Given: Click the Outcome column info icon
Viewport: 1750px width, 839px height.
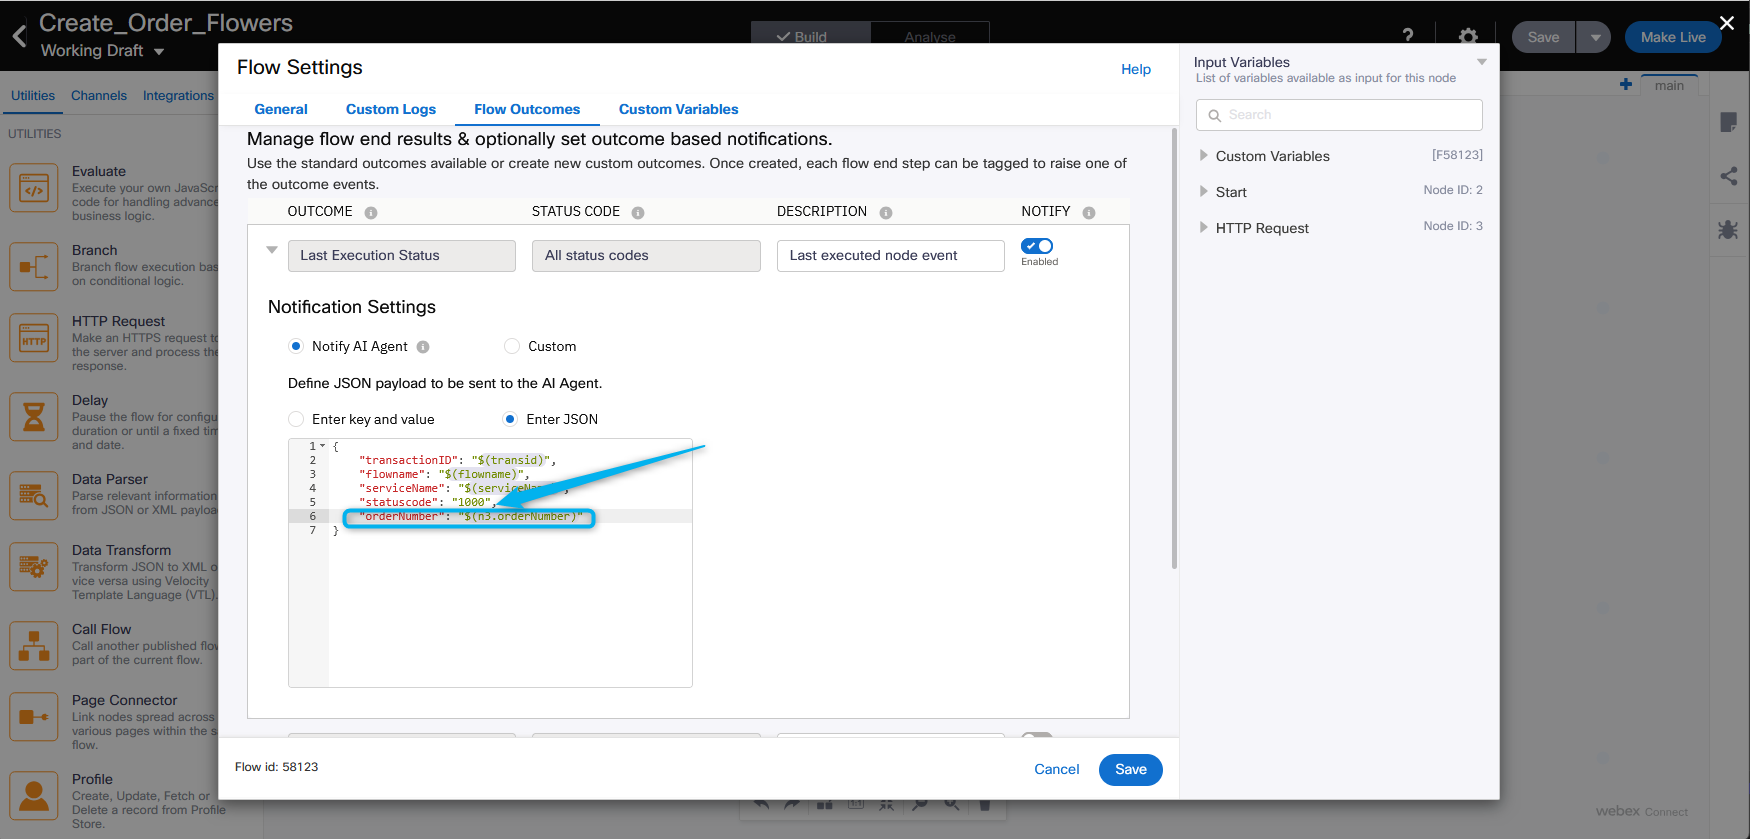Looking at the screenshot, I should click(371, 213).
